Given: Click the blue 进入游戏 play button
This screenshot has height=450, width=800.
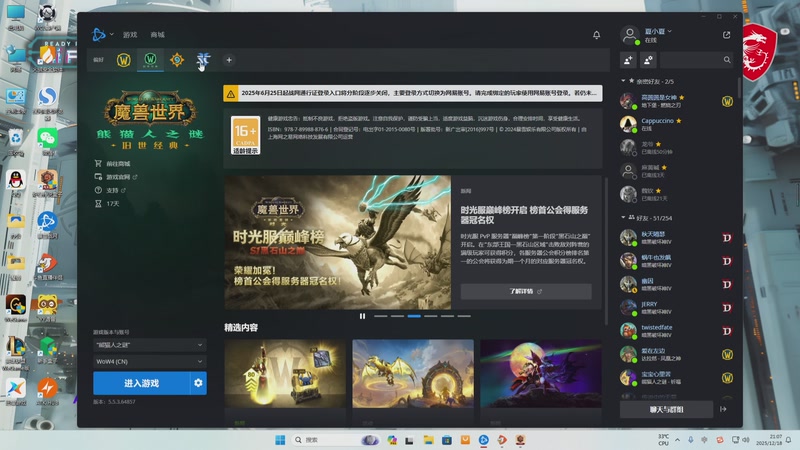Looking at the screenshot, I should (x=141, y=383).
